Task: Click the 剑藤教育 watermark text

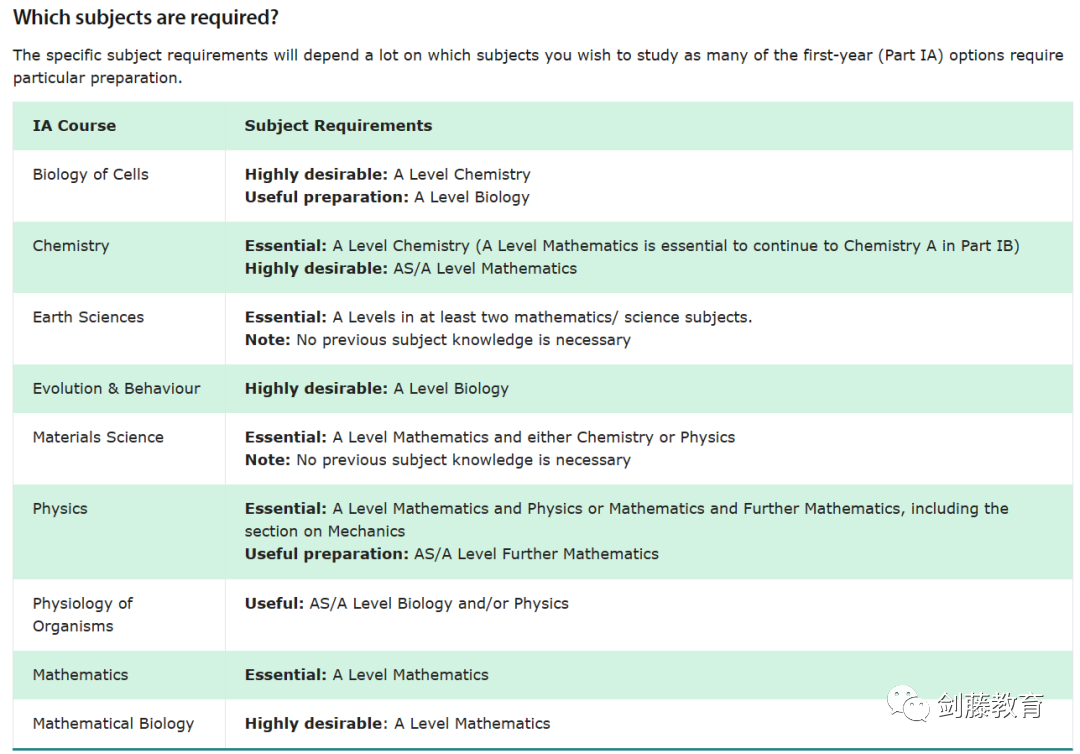Action: coord(990,706)
